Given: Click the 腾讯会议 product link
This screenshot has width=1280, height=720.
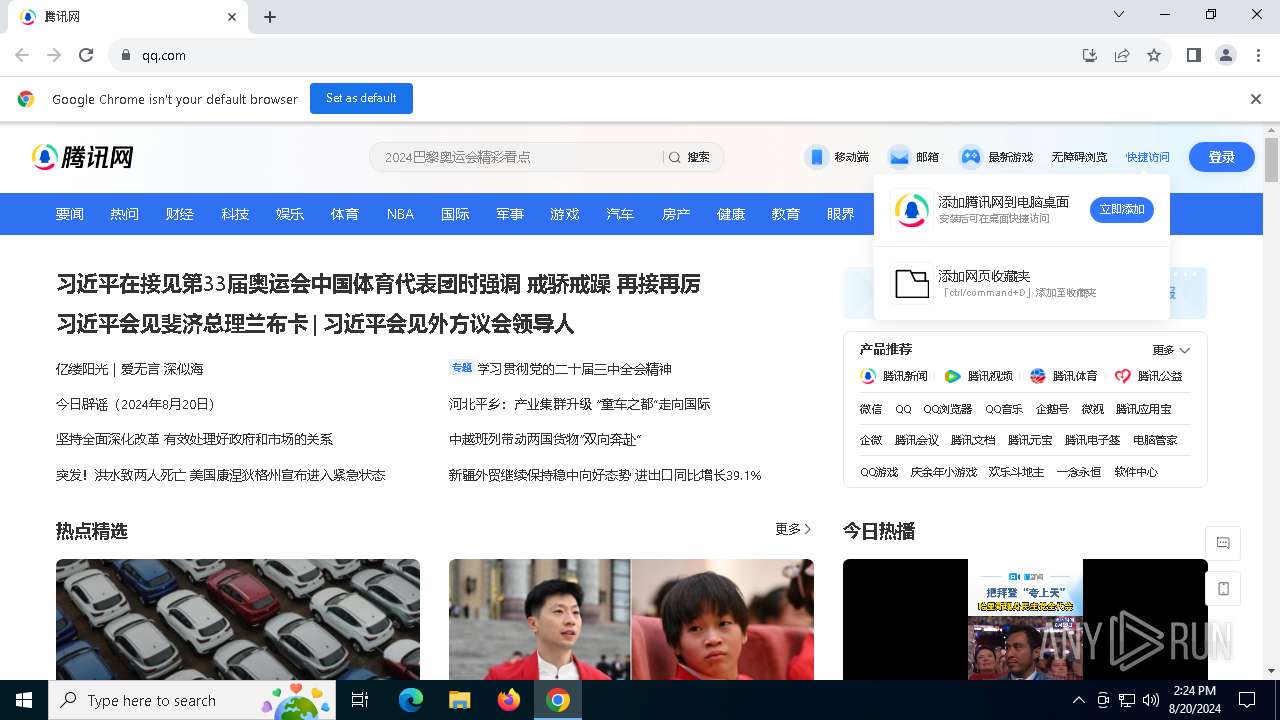Looking at the screenshot, I should pos(917,440).
